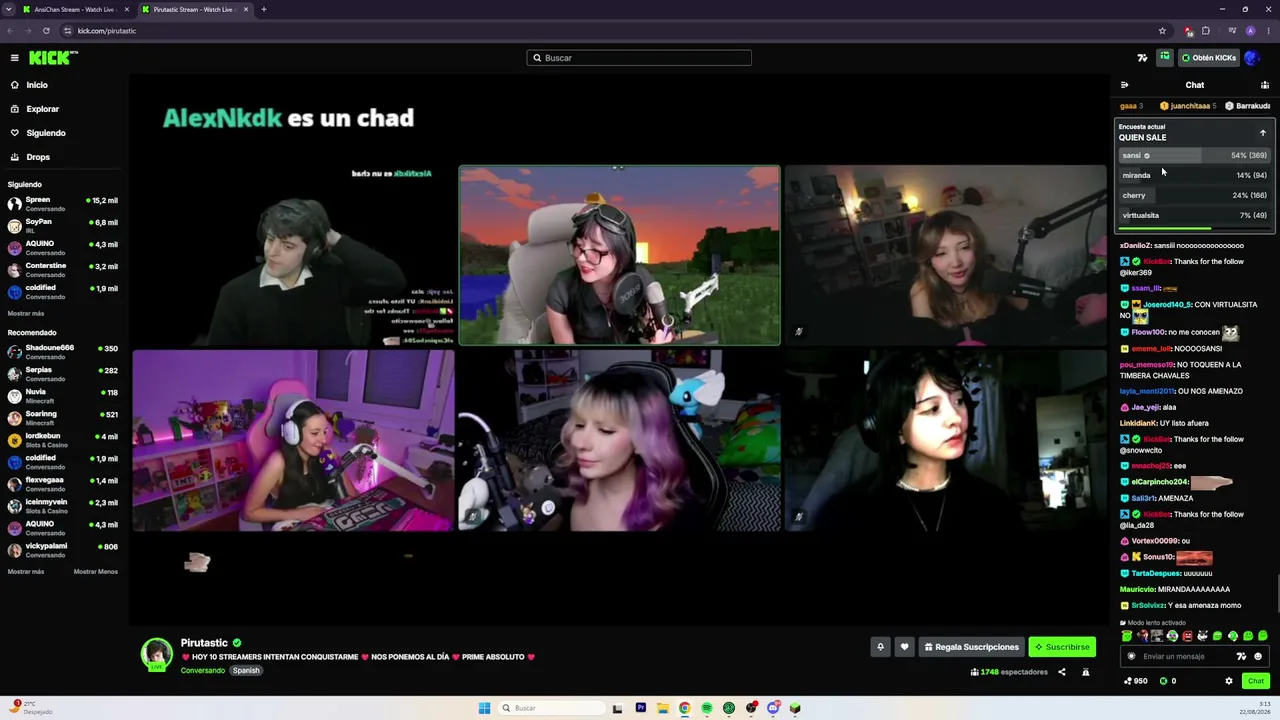
Task: Vote for sansi in the poll
Action: click(x=1194, y=155)
